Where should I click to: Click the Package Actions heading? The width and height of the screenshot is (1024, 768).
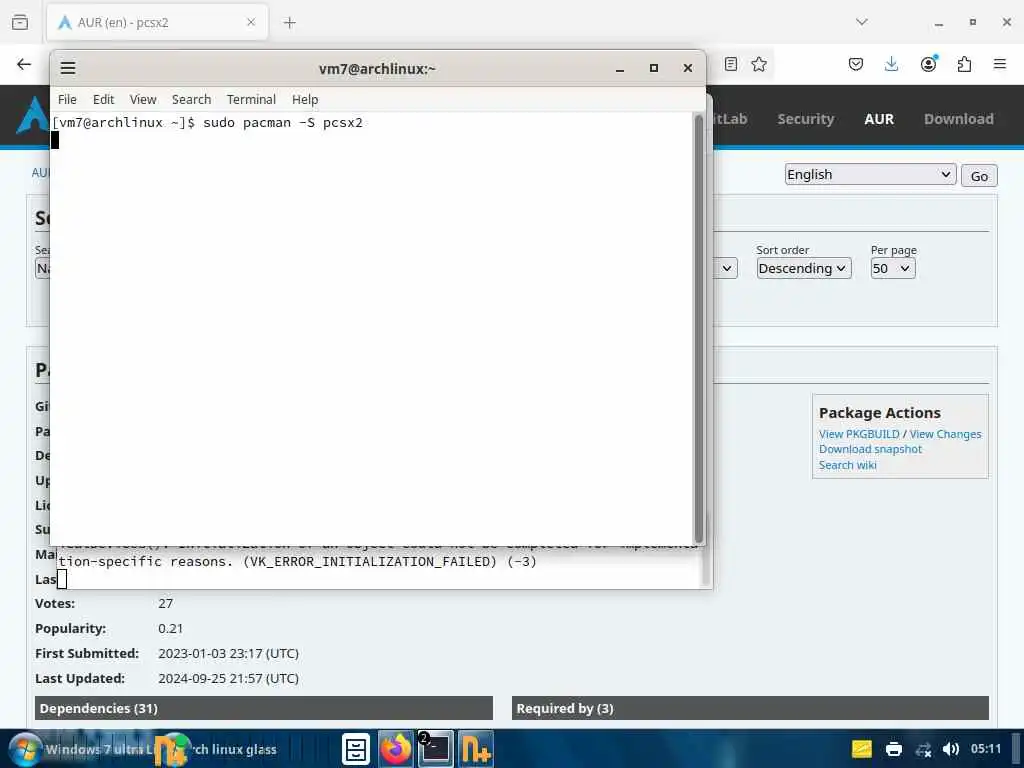pos(880,413)
